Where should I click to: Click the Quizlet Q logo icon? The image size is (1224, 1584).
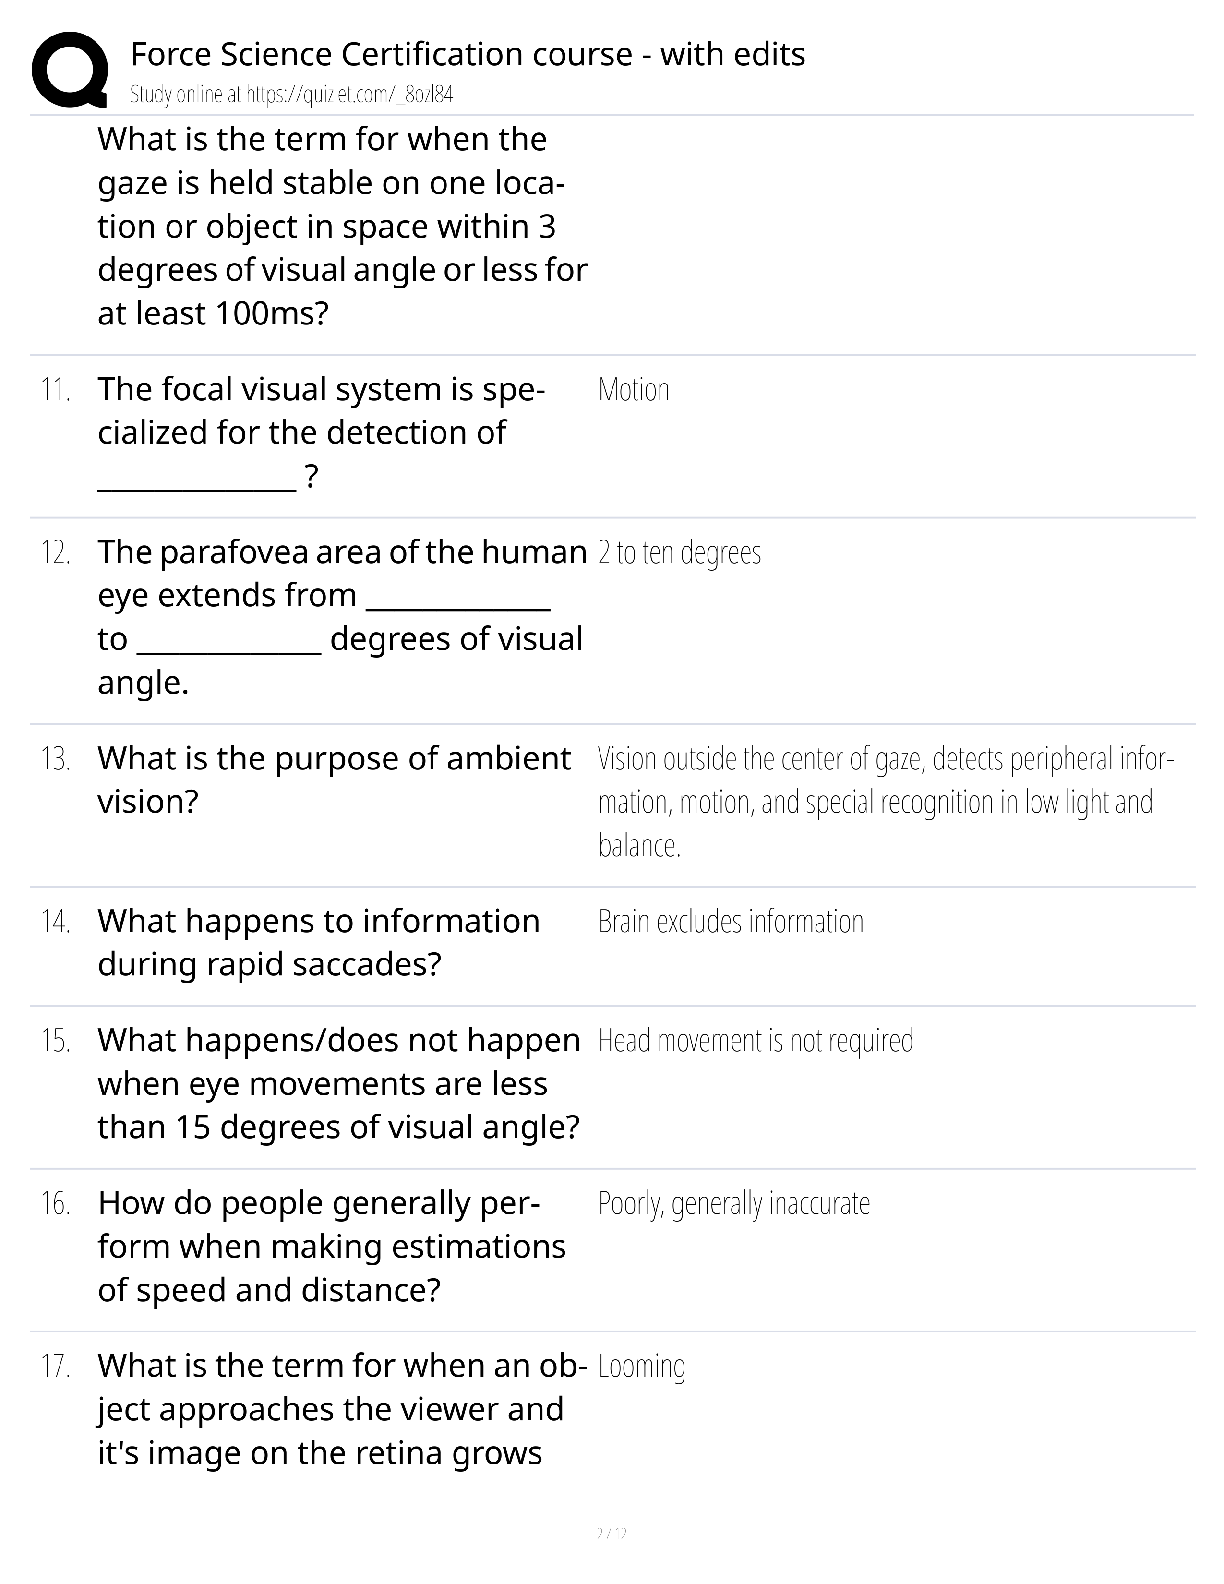click(69, 69)
